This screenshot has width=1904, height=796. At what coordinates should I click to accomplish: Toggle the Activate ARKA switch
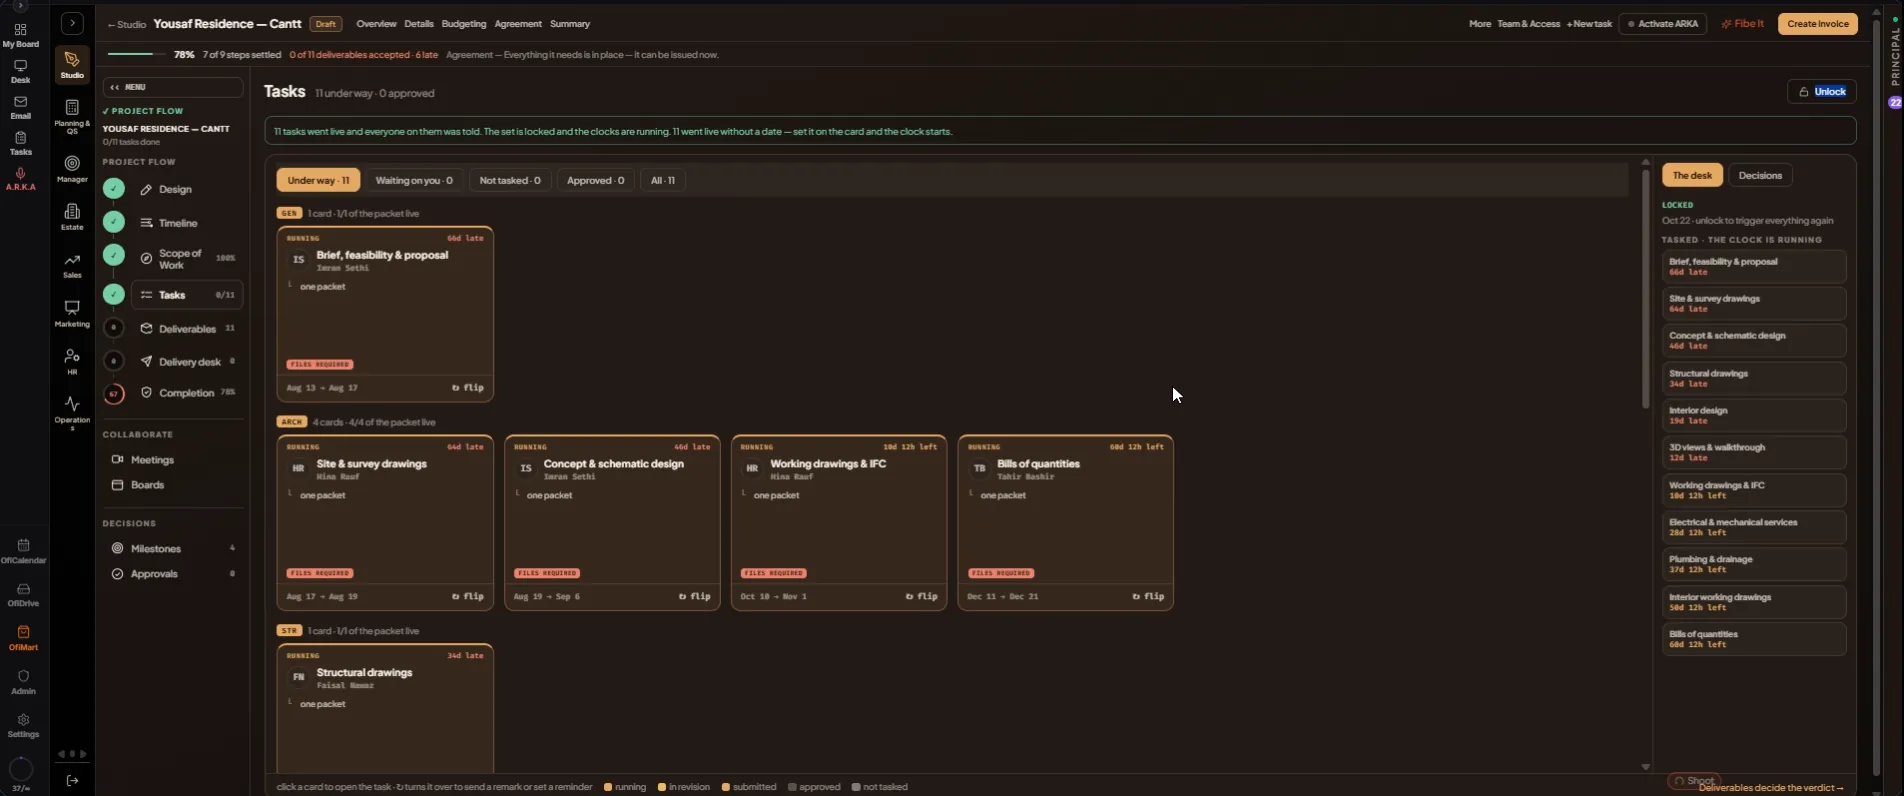1664,24
